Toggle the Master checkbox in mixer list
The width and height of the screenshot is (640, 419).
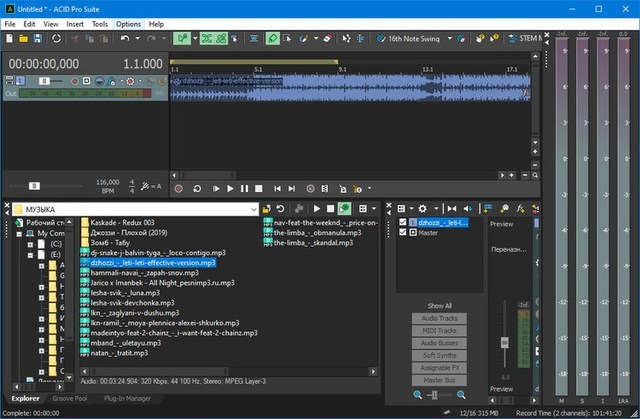(x=403, y=233)
